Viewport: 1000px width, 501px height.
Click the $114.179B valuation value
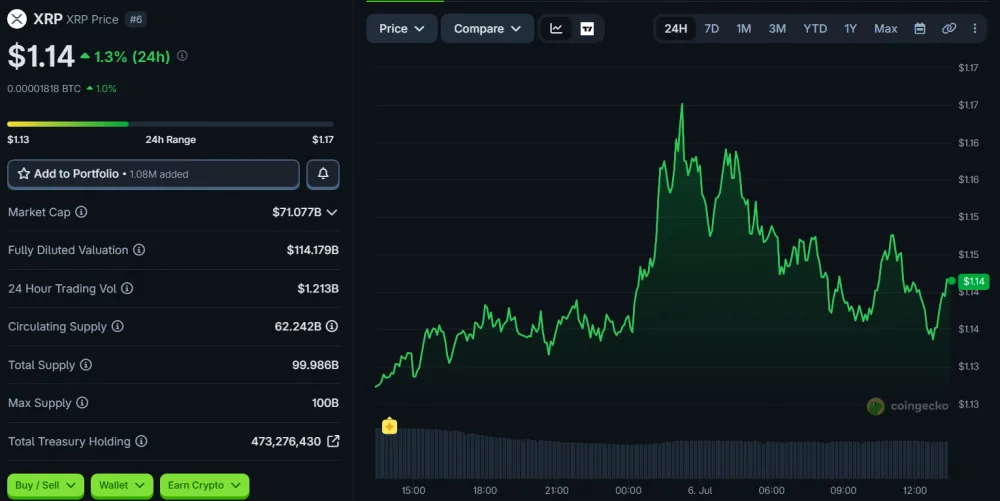tap(312, 250)
